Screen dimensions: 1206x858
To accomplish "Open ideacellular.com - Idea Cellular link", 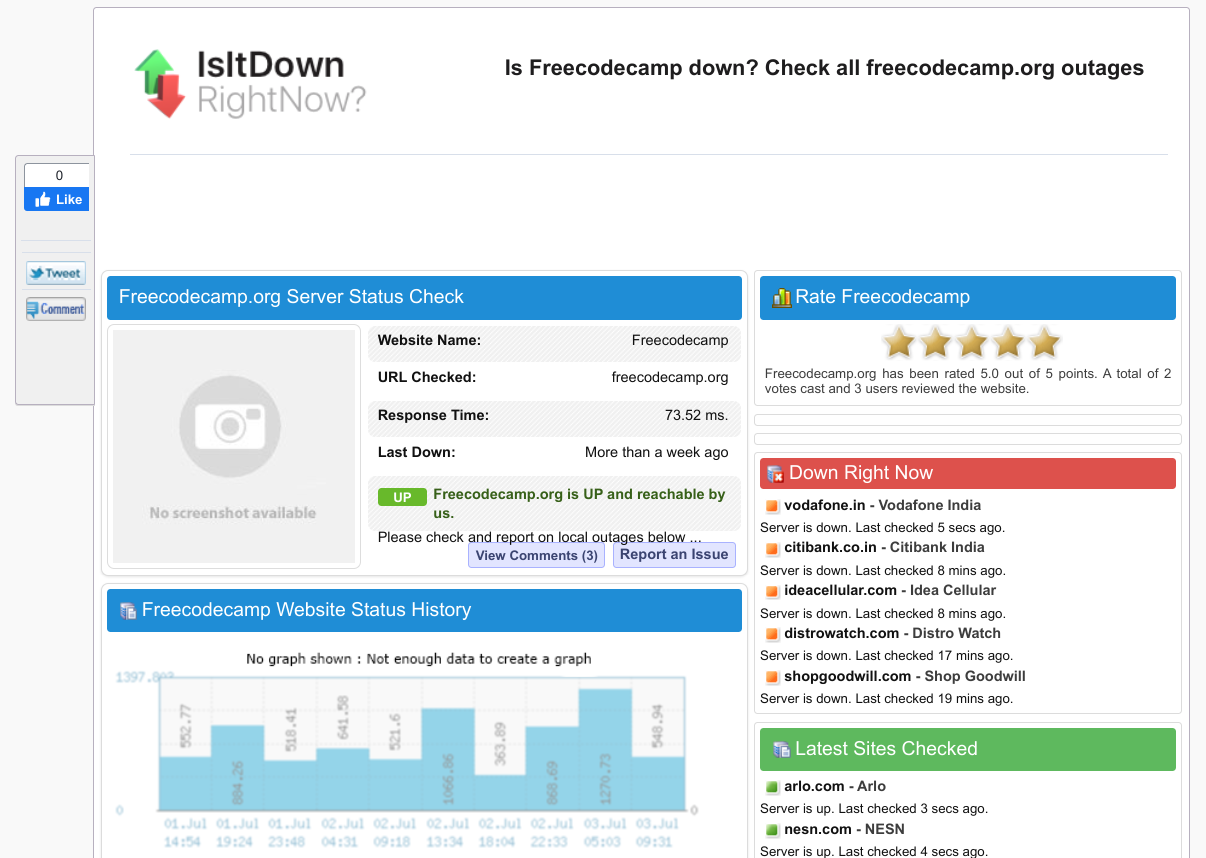I will click(x=890, y=590).
